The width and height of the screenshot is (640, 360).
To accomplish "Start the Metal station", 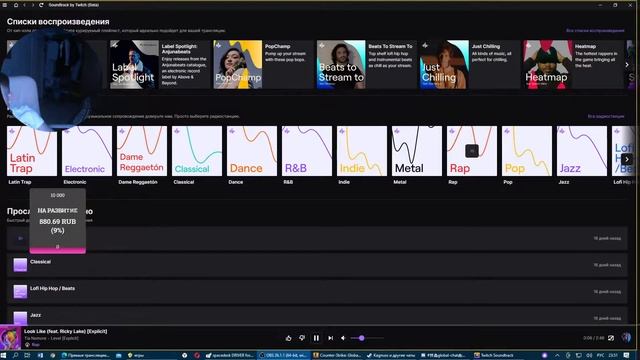I will (x=417, y=151).
